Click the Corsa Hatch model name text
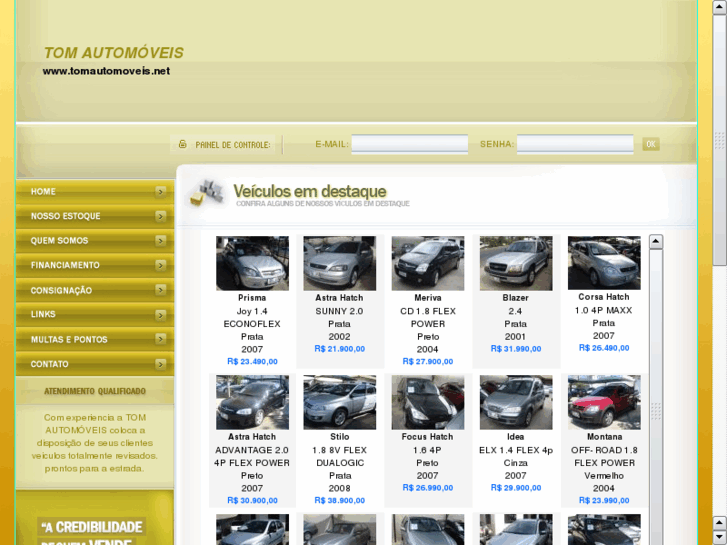This screenshot has width=727, height=545. [x=604, y=297]
